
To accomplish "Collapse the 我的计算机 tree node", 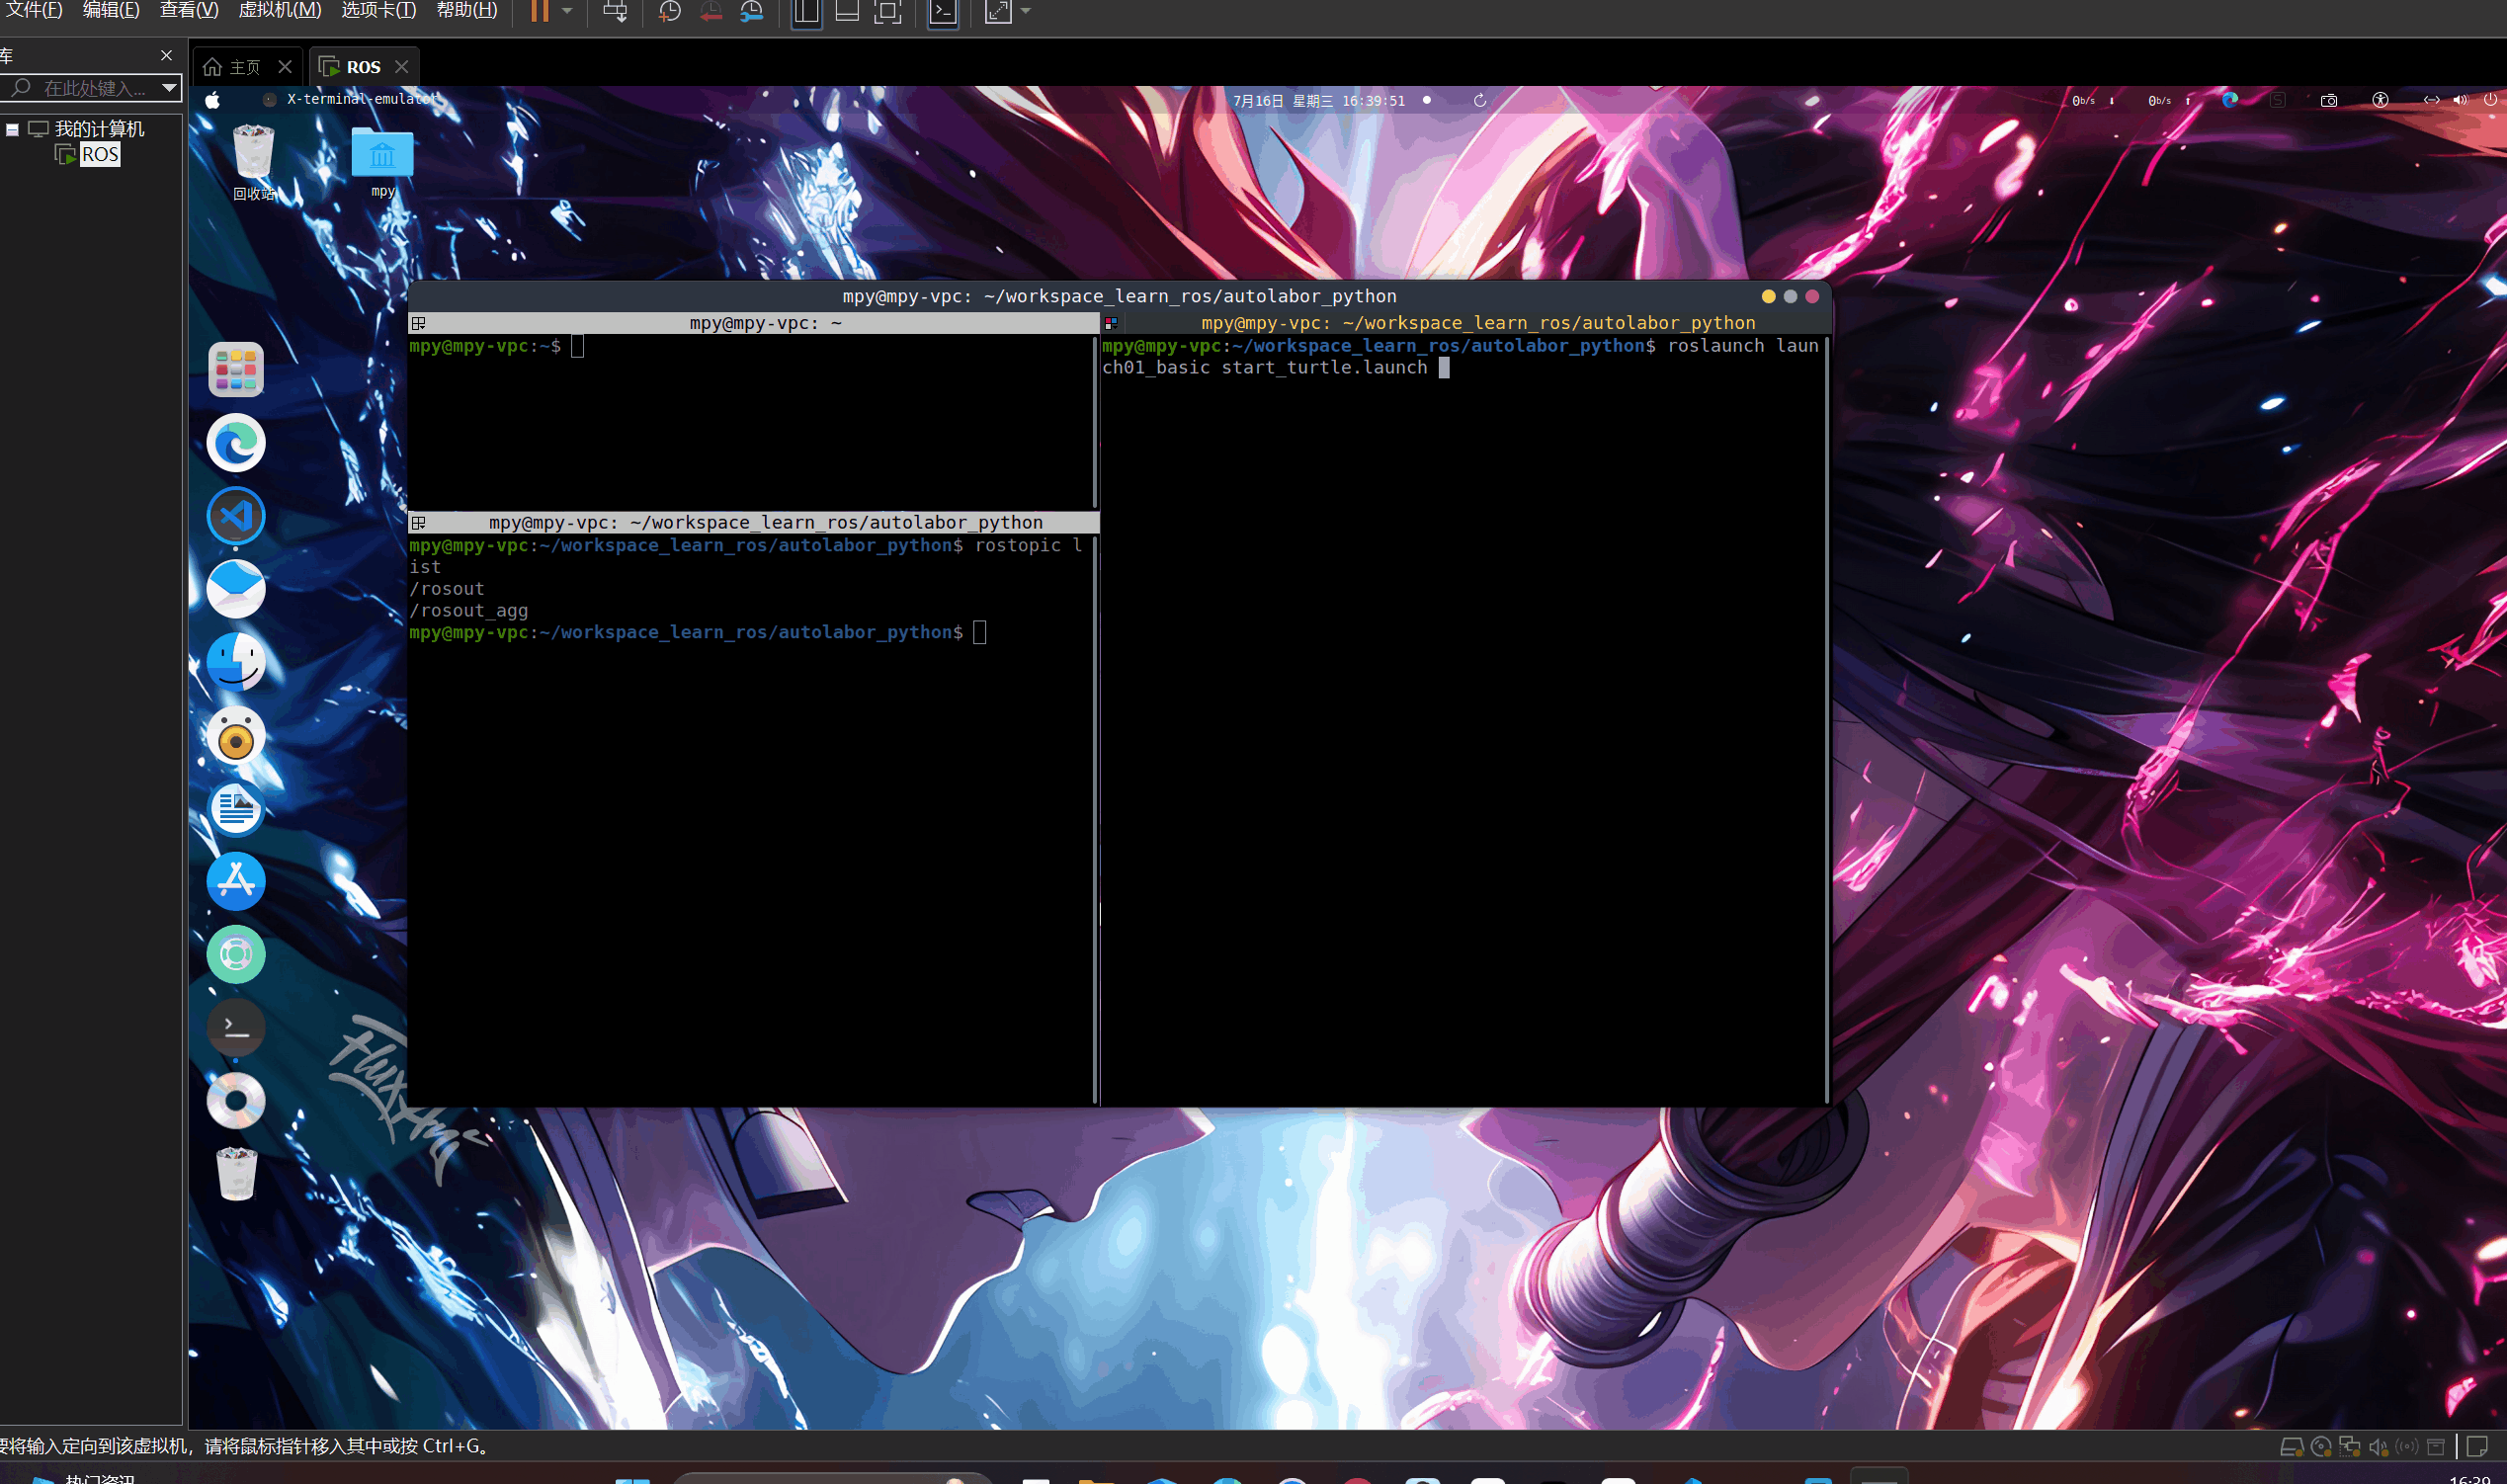I will [x=12, y=129].
